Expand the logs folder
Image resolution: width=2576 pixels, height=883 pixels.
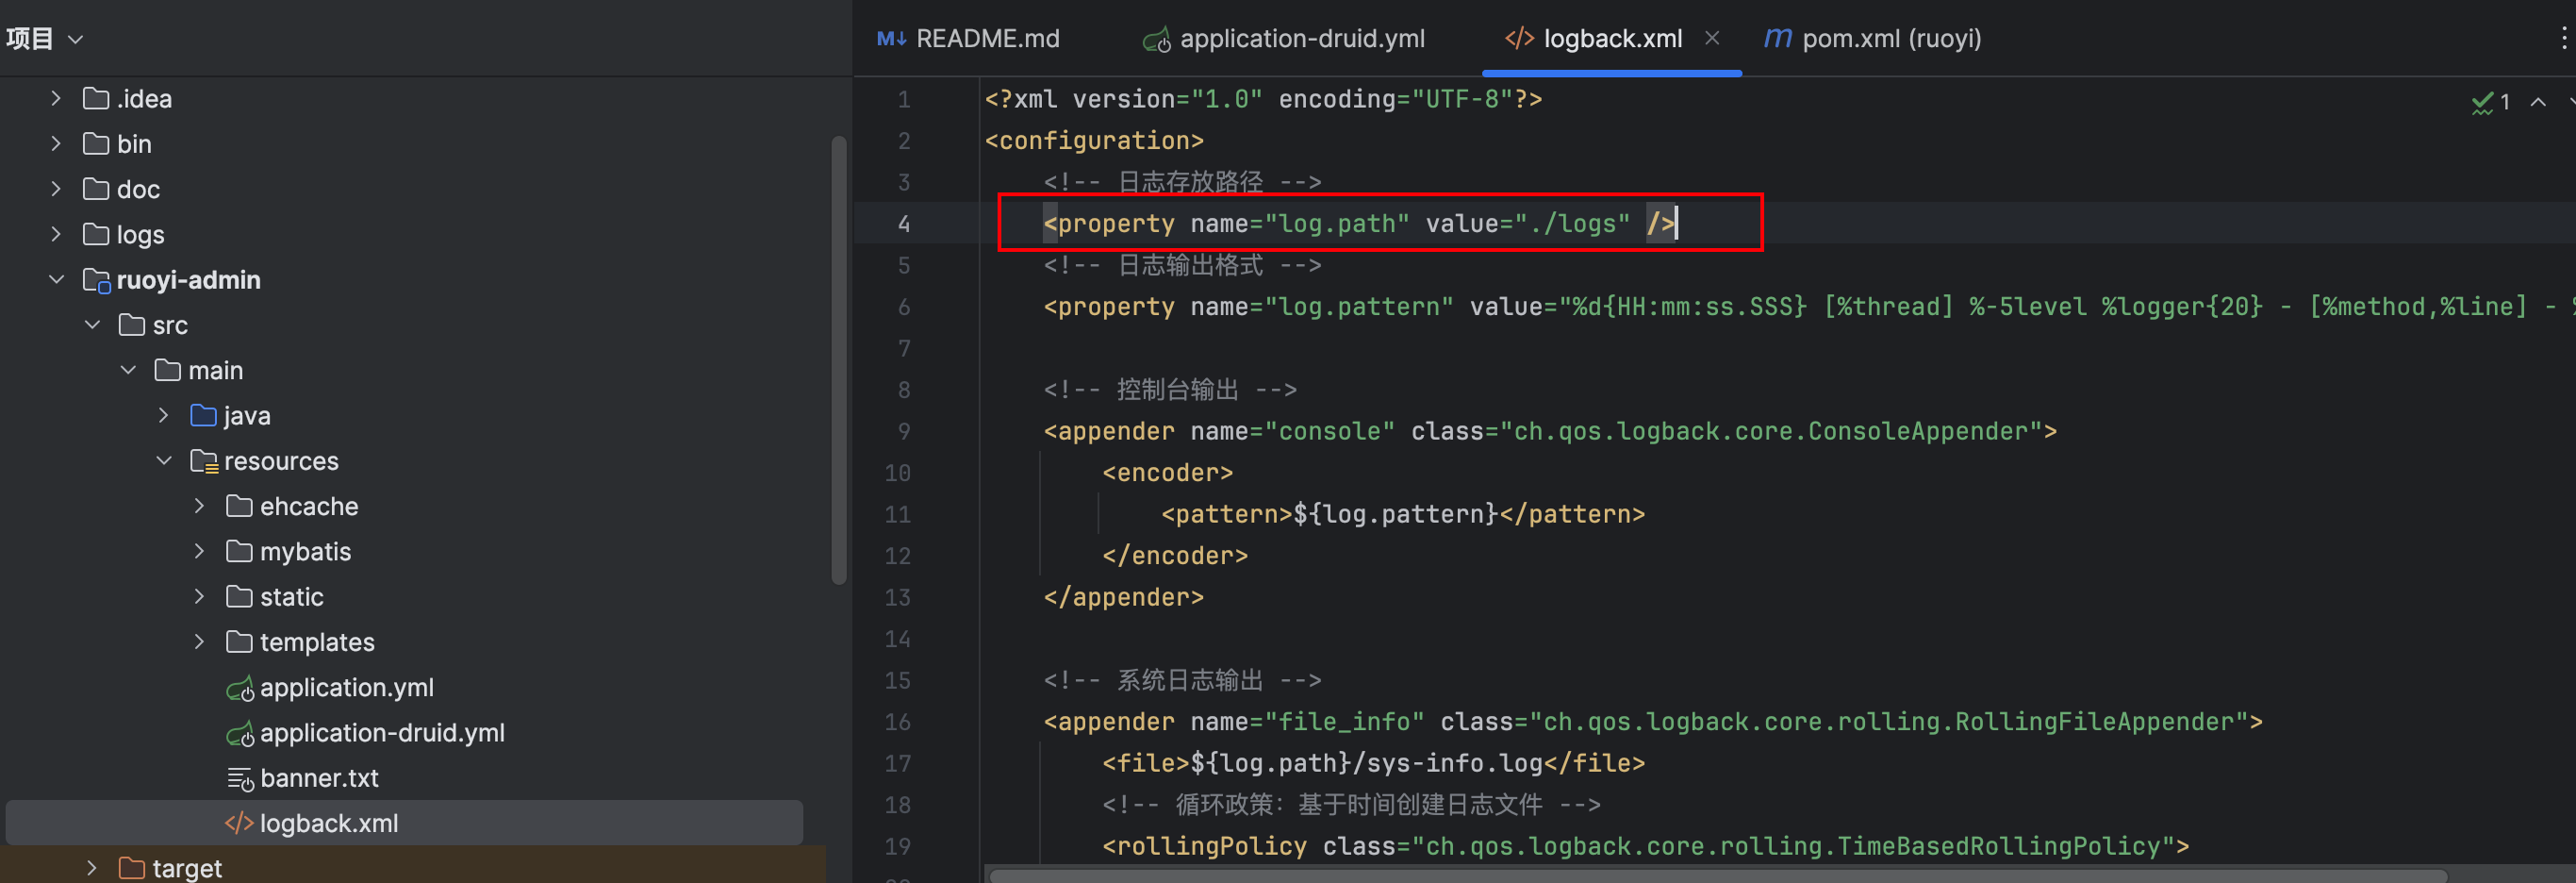[x=56, y=234]
